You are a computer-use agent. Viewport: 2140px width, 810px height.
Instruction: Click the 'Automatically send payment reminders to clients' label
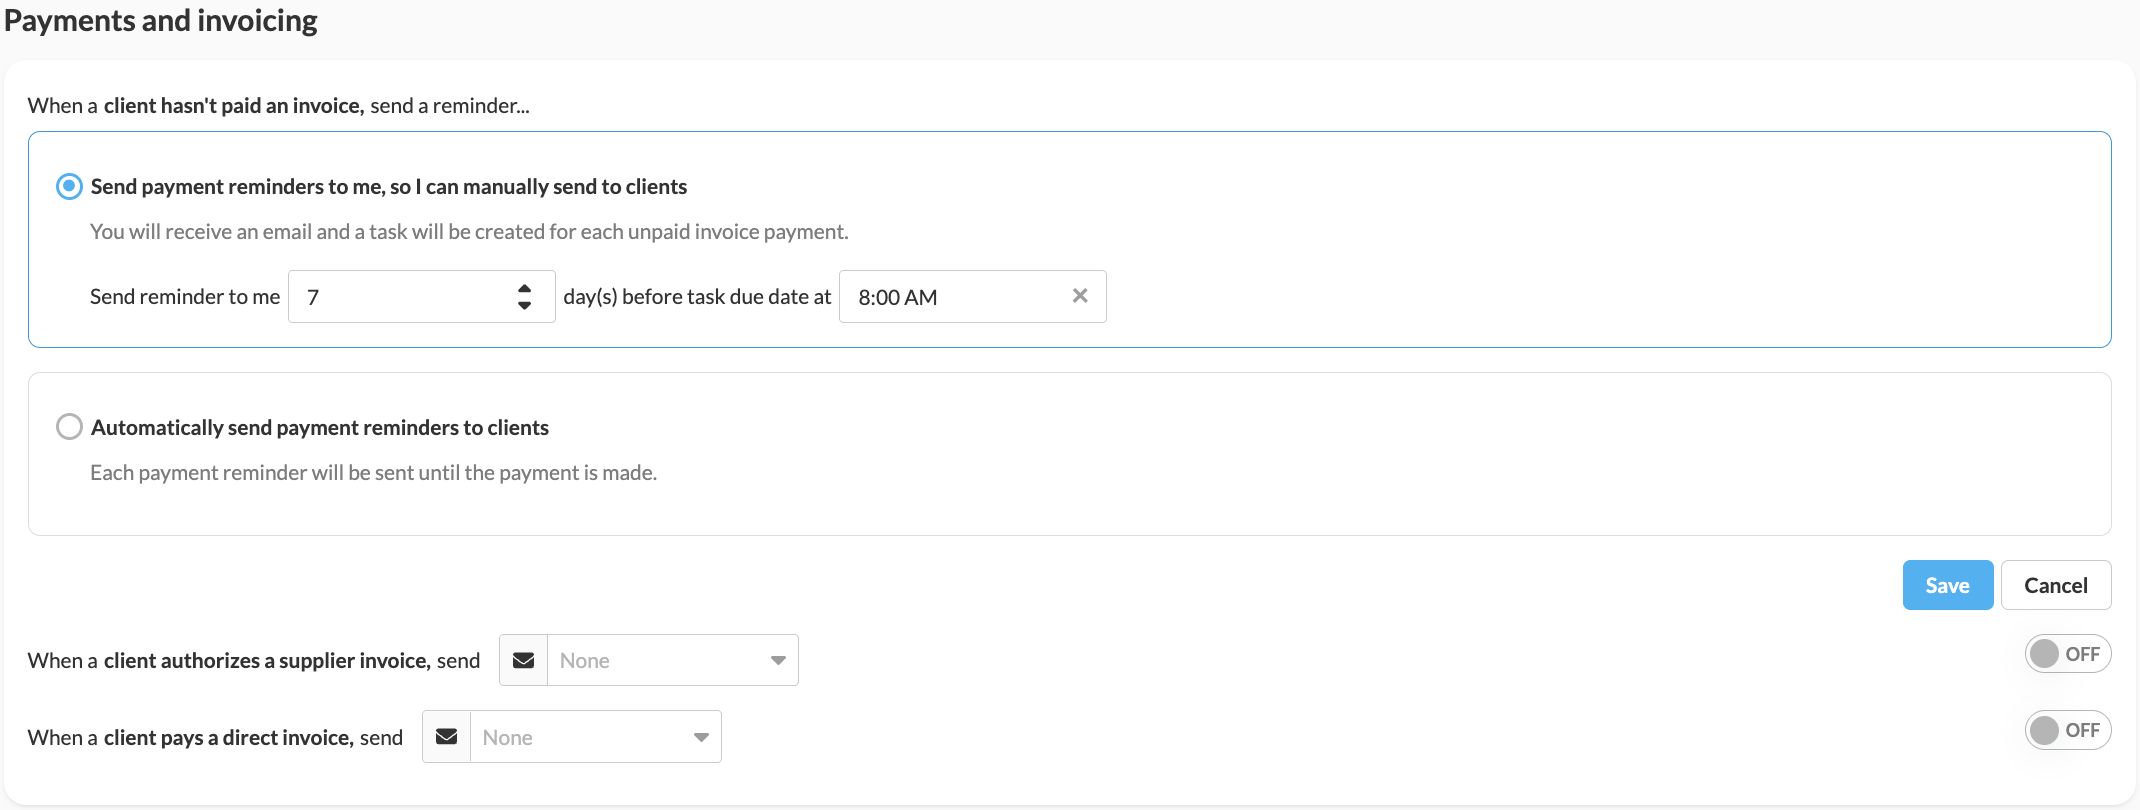click(x=320, y=428)
